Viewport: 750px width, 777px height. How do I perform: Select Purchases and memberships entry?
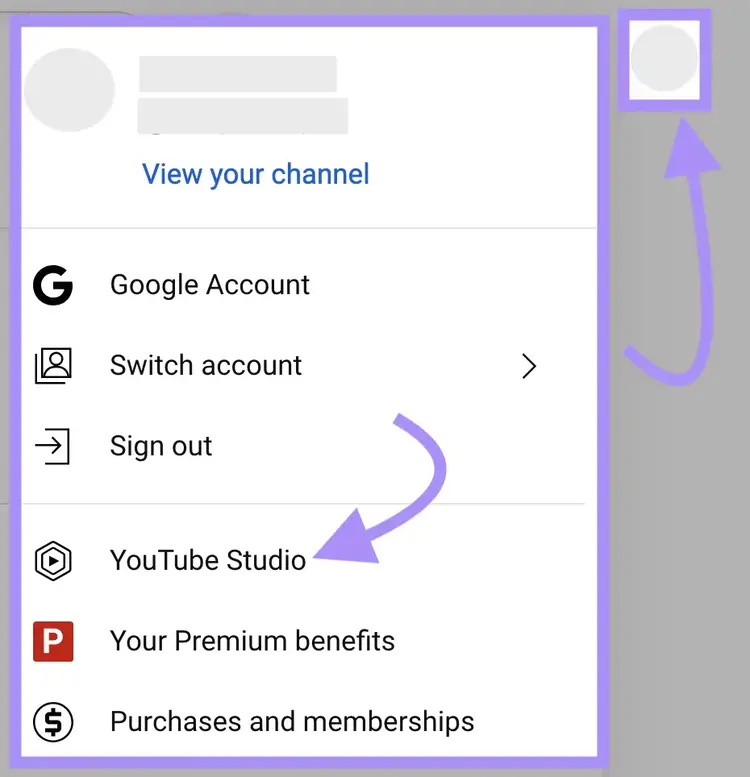[x=309, y=722]
